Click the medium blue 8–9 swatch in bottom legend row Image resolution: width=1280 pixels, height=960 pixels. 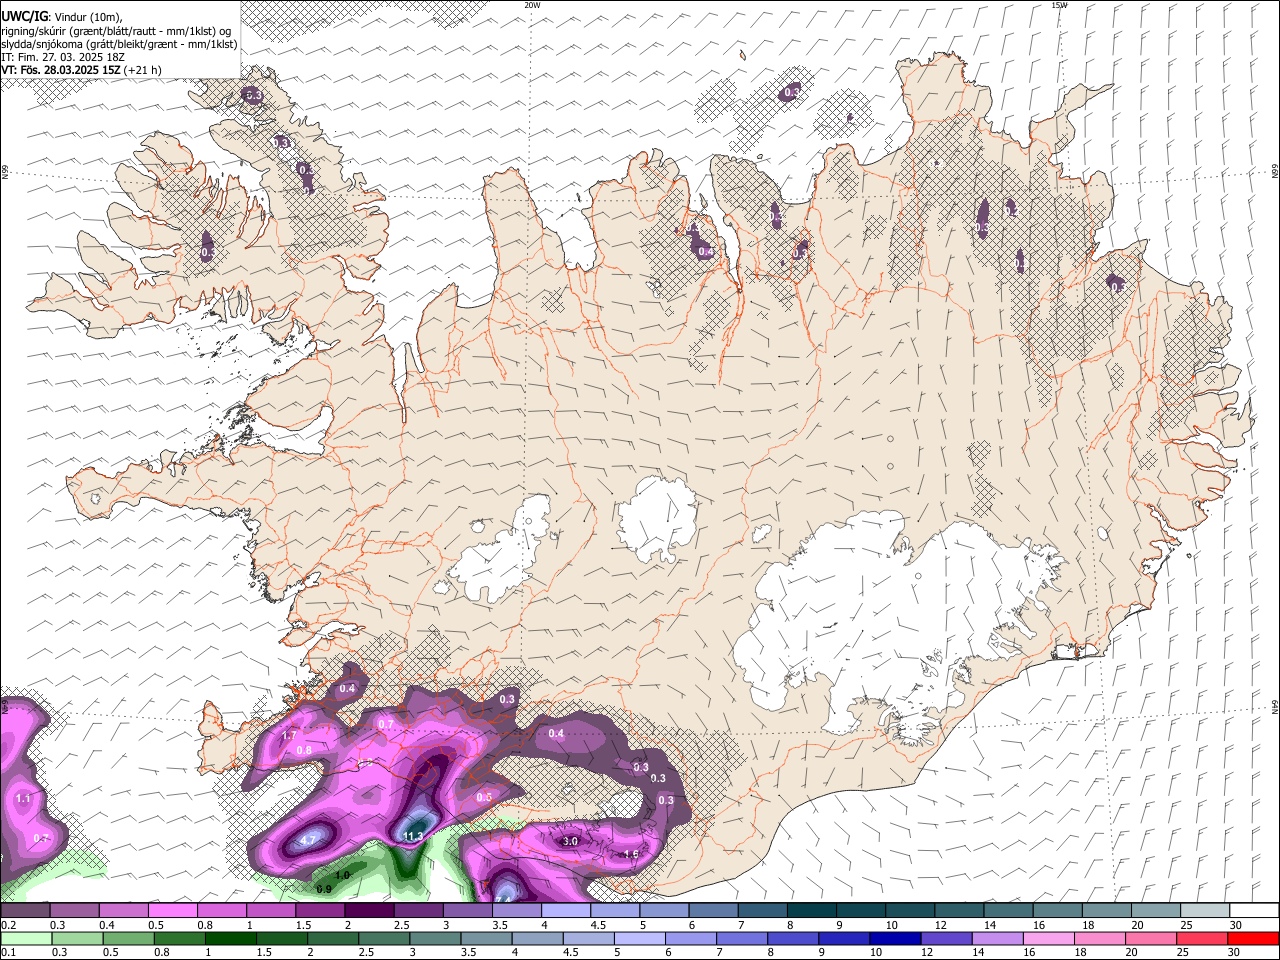click(793, 938)
